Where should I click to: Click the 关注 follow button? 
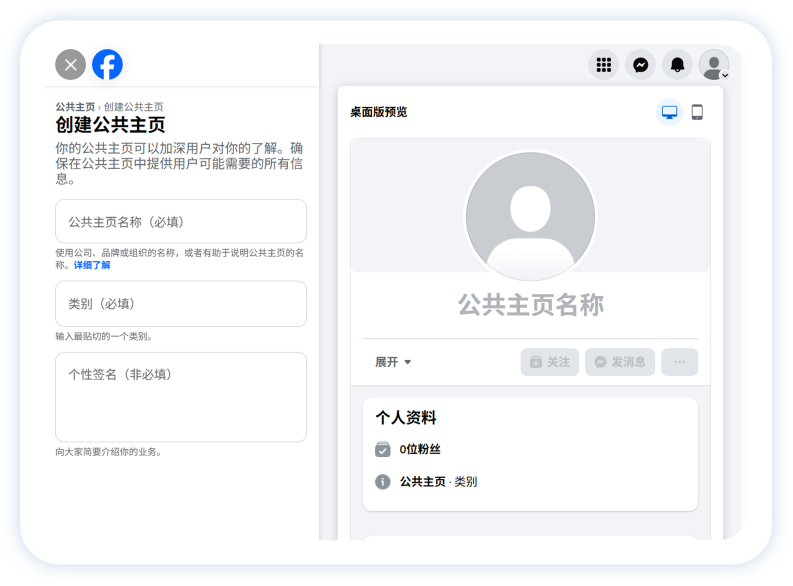(x=550, y=362)
